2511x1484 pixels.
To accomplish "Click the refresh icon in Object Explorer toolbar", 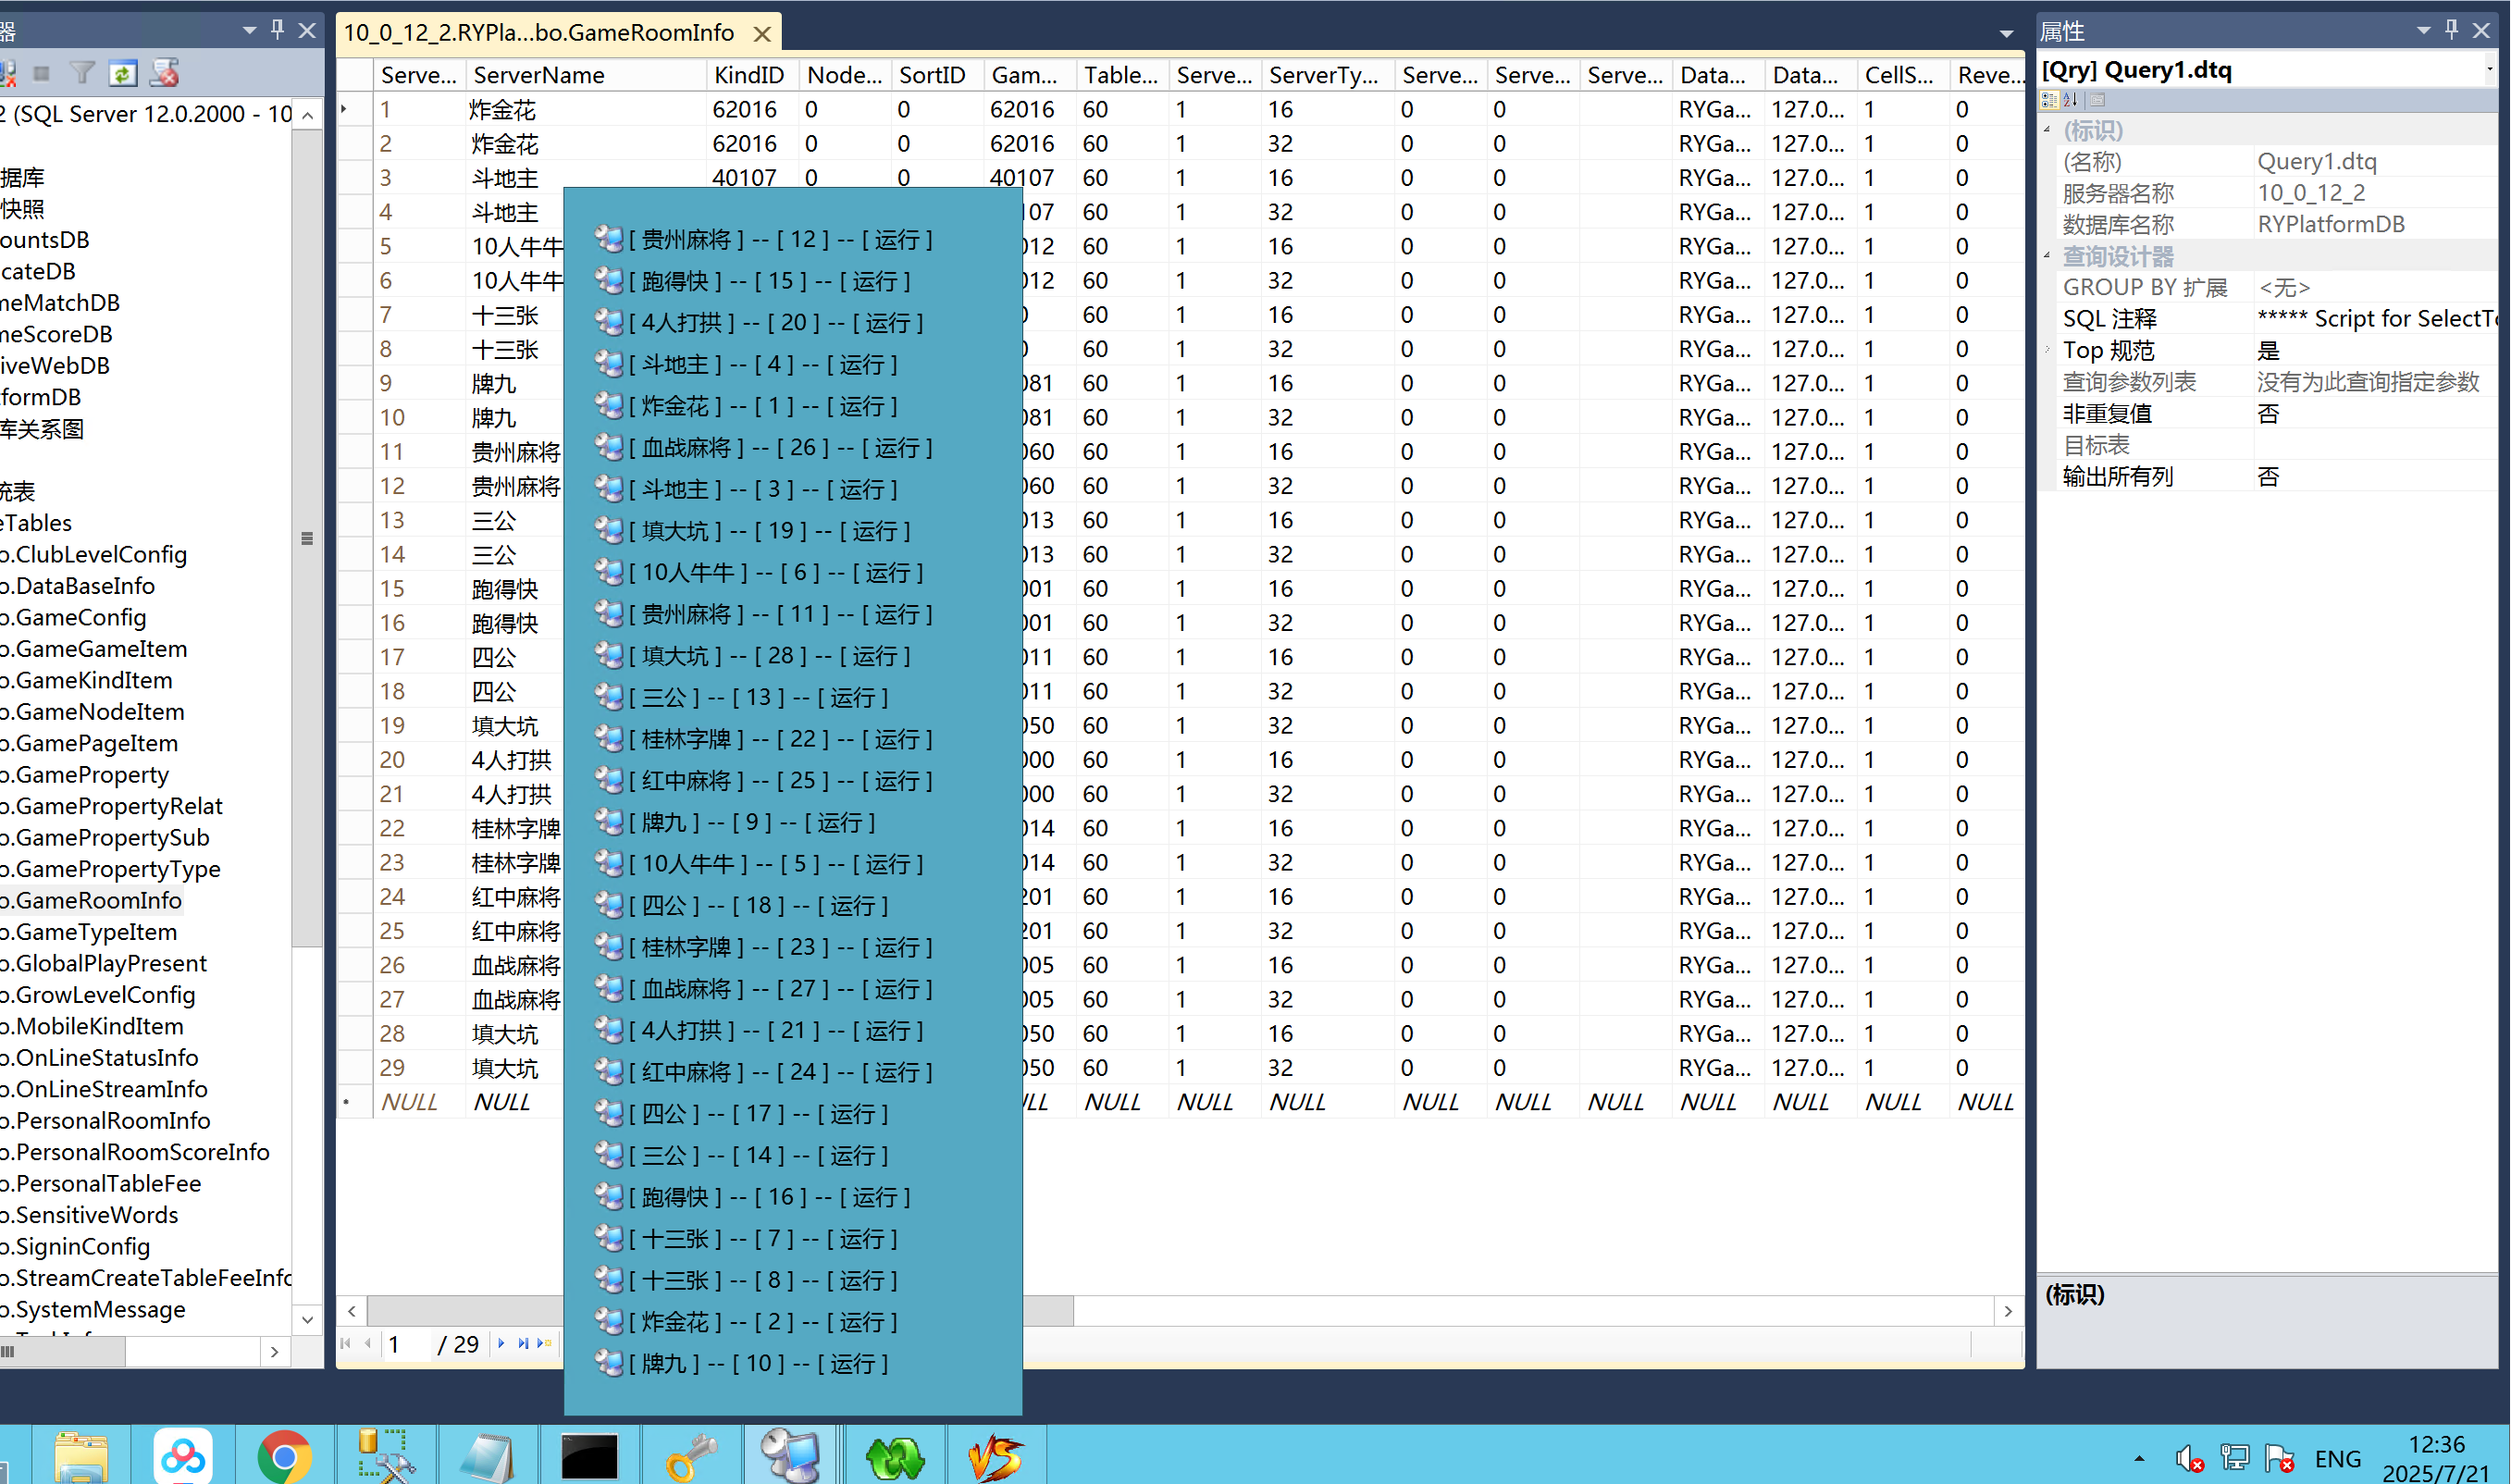I will click(123, 73).
